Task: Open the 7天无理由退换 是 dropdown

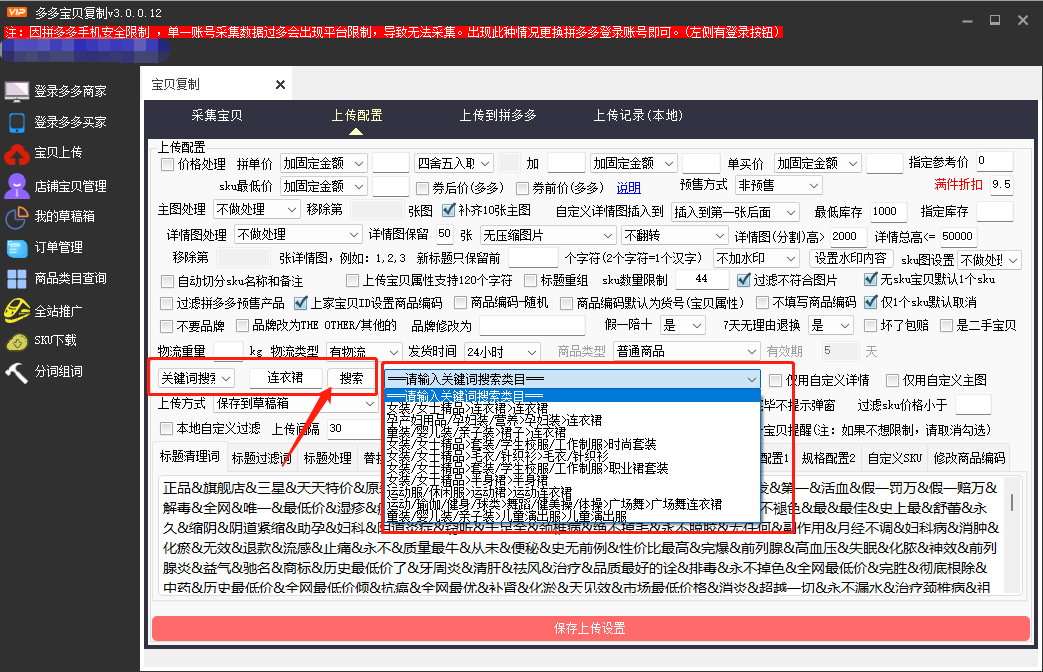Action: 831,325
